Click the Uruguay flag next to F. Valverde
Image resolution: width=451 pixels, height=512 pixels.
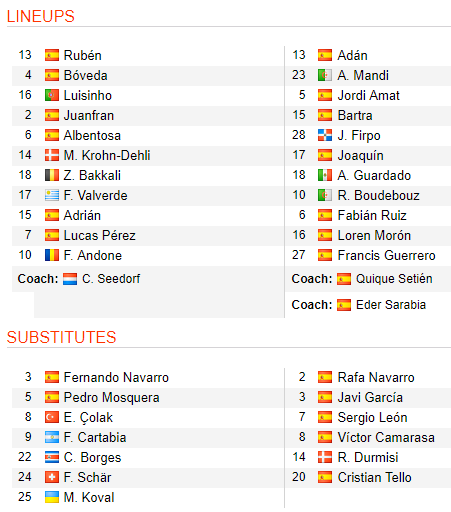(52, 195)
